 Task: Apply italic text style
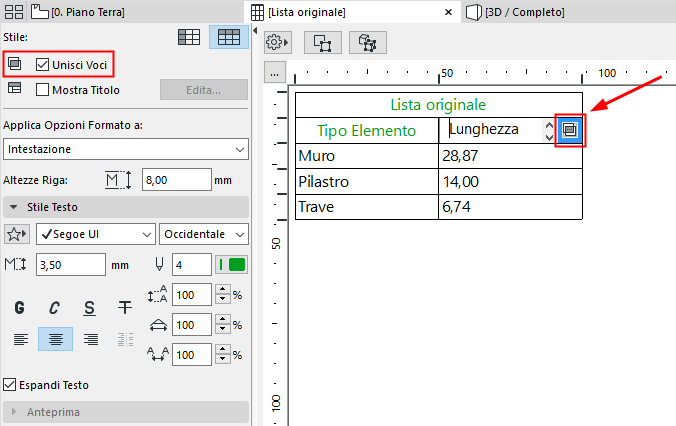pyautogui.click(x=55, y=308)
